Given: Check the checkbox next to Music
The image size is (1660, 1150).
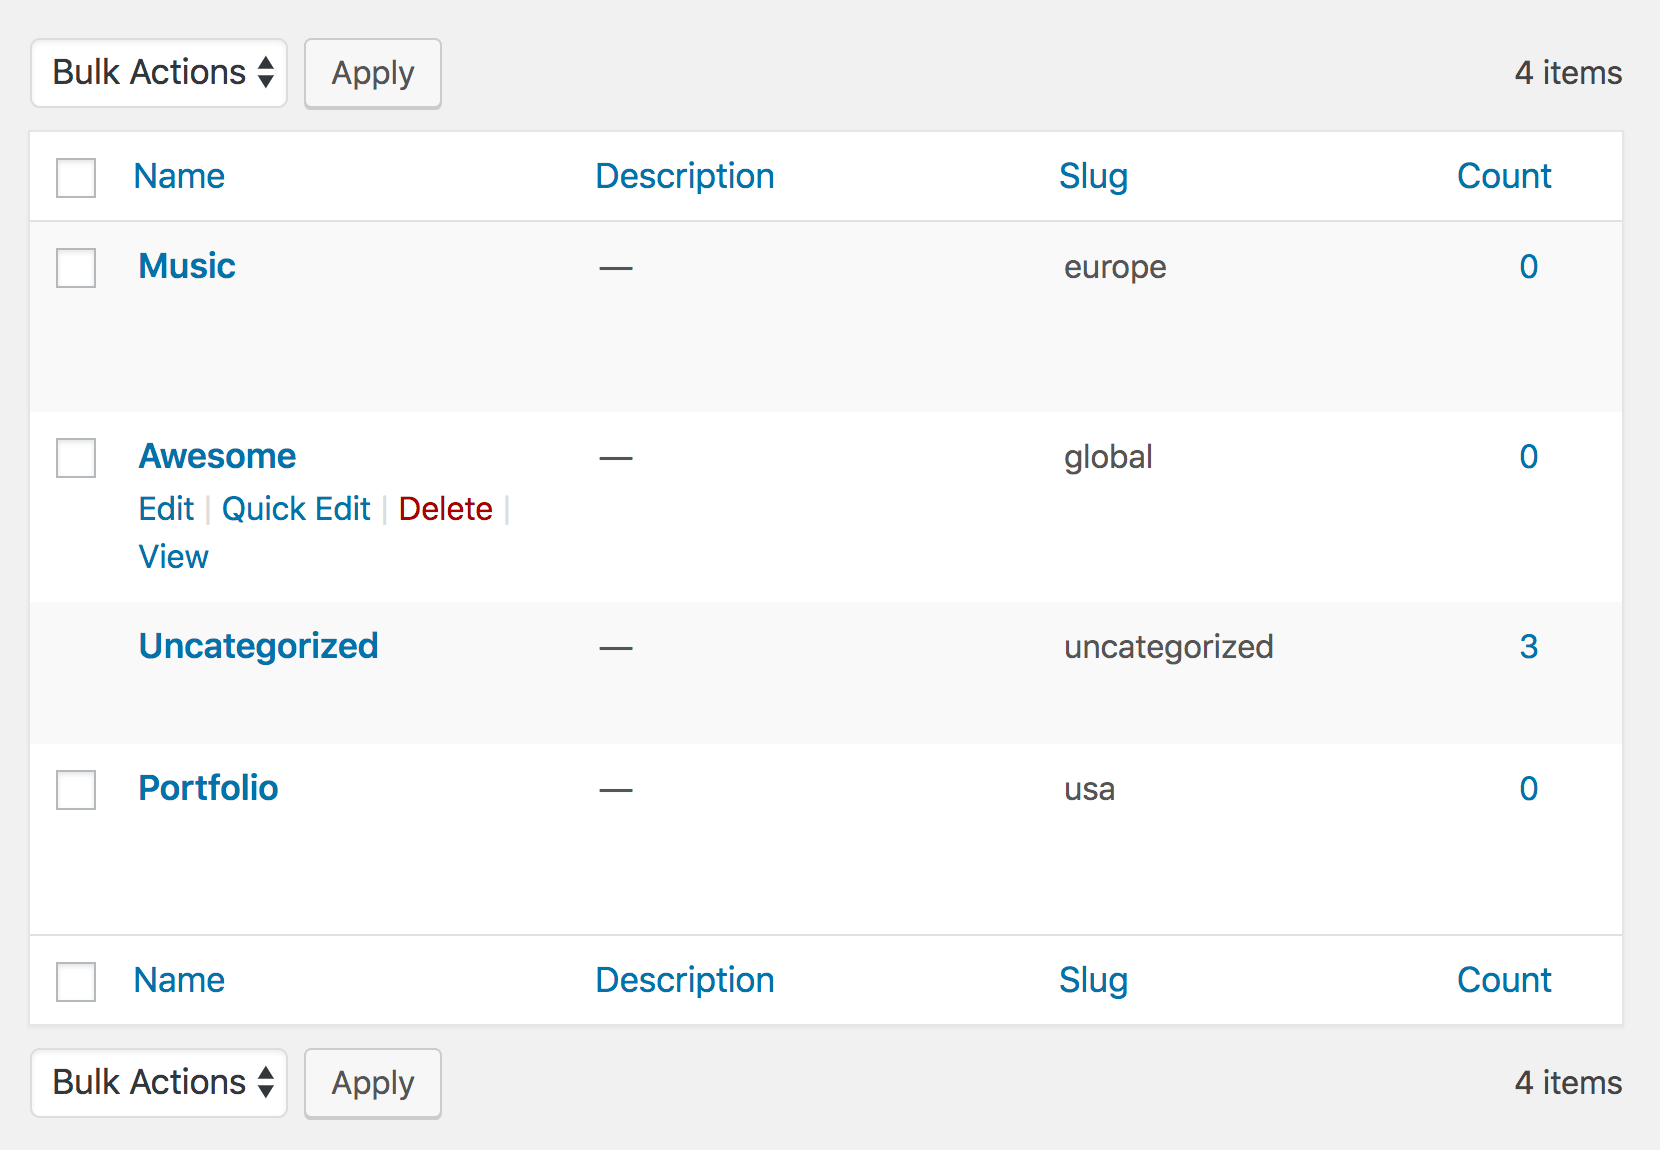Looking at the screenshot, I should point(75,267).
